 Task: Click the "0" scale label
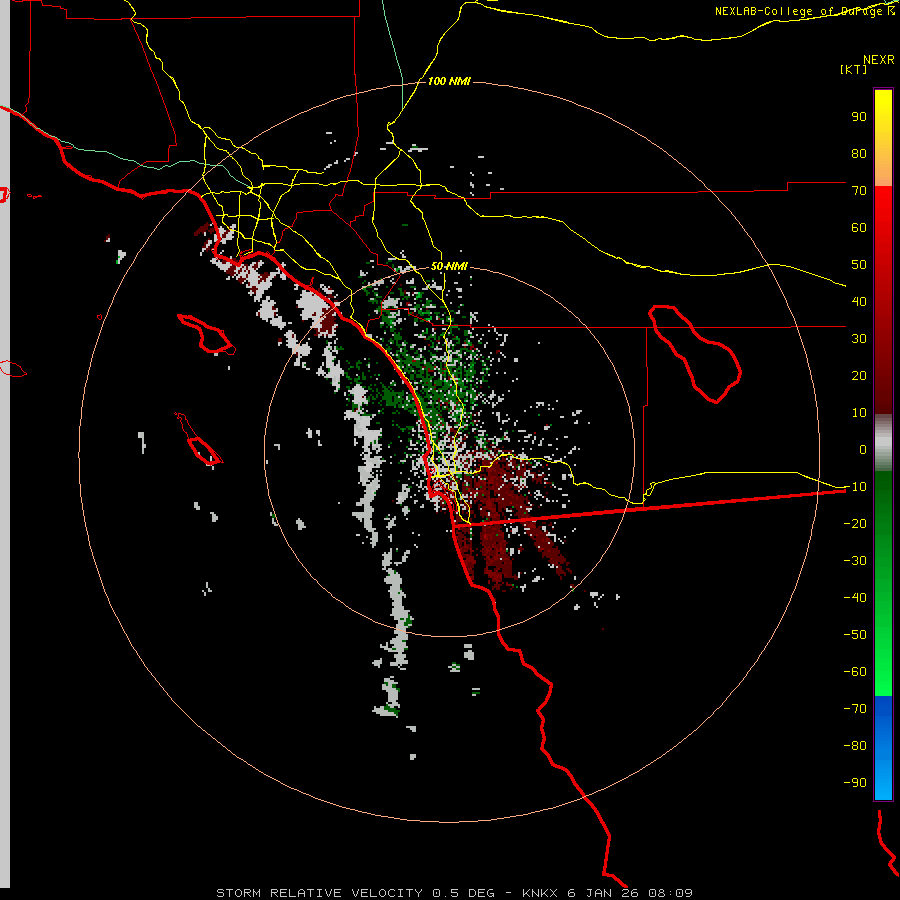click(x=863, y=450)
